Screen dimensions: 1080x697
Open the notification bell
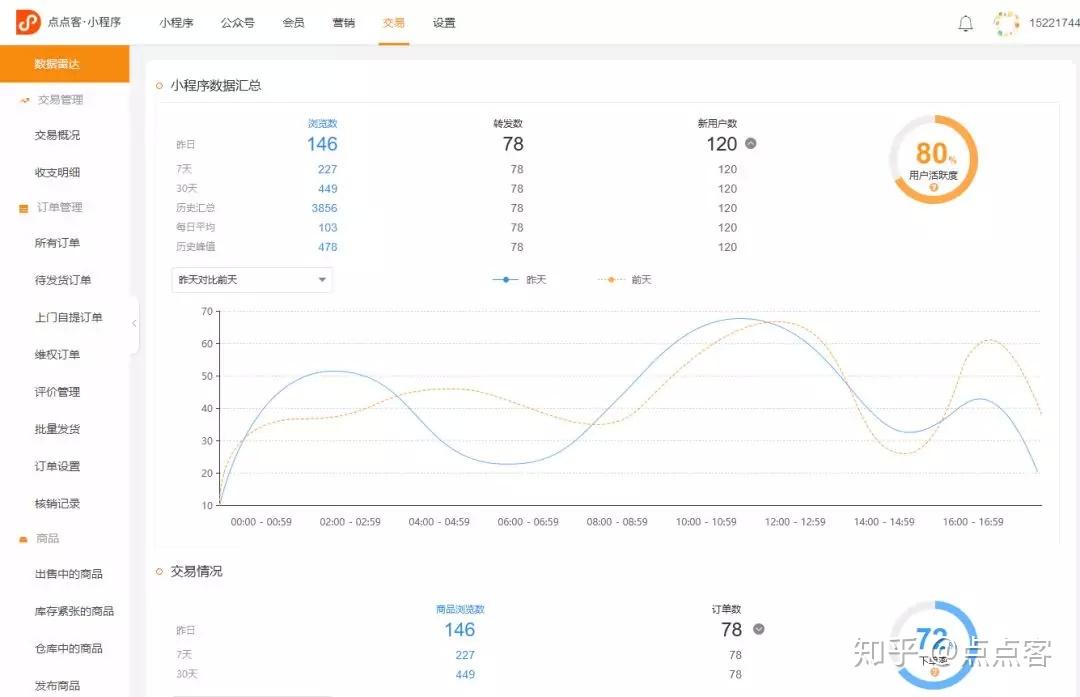[x=966, y=23]
